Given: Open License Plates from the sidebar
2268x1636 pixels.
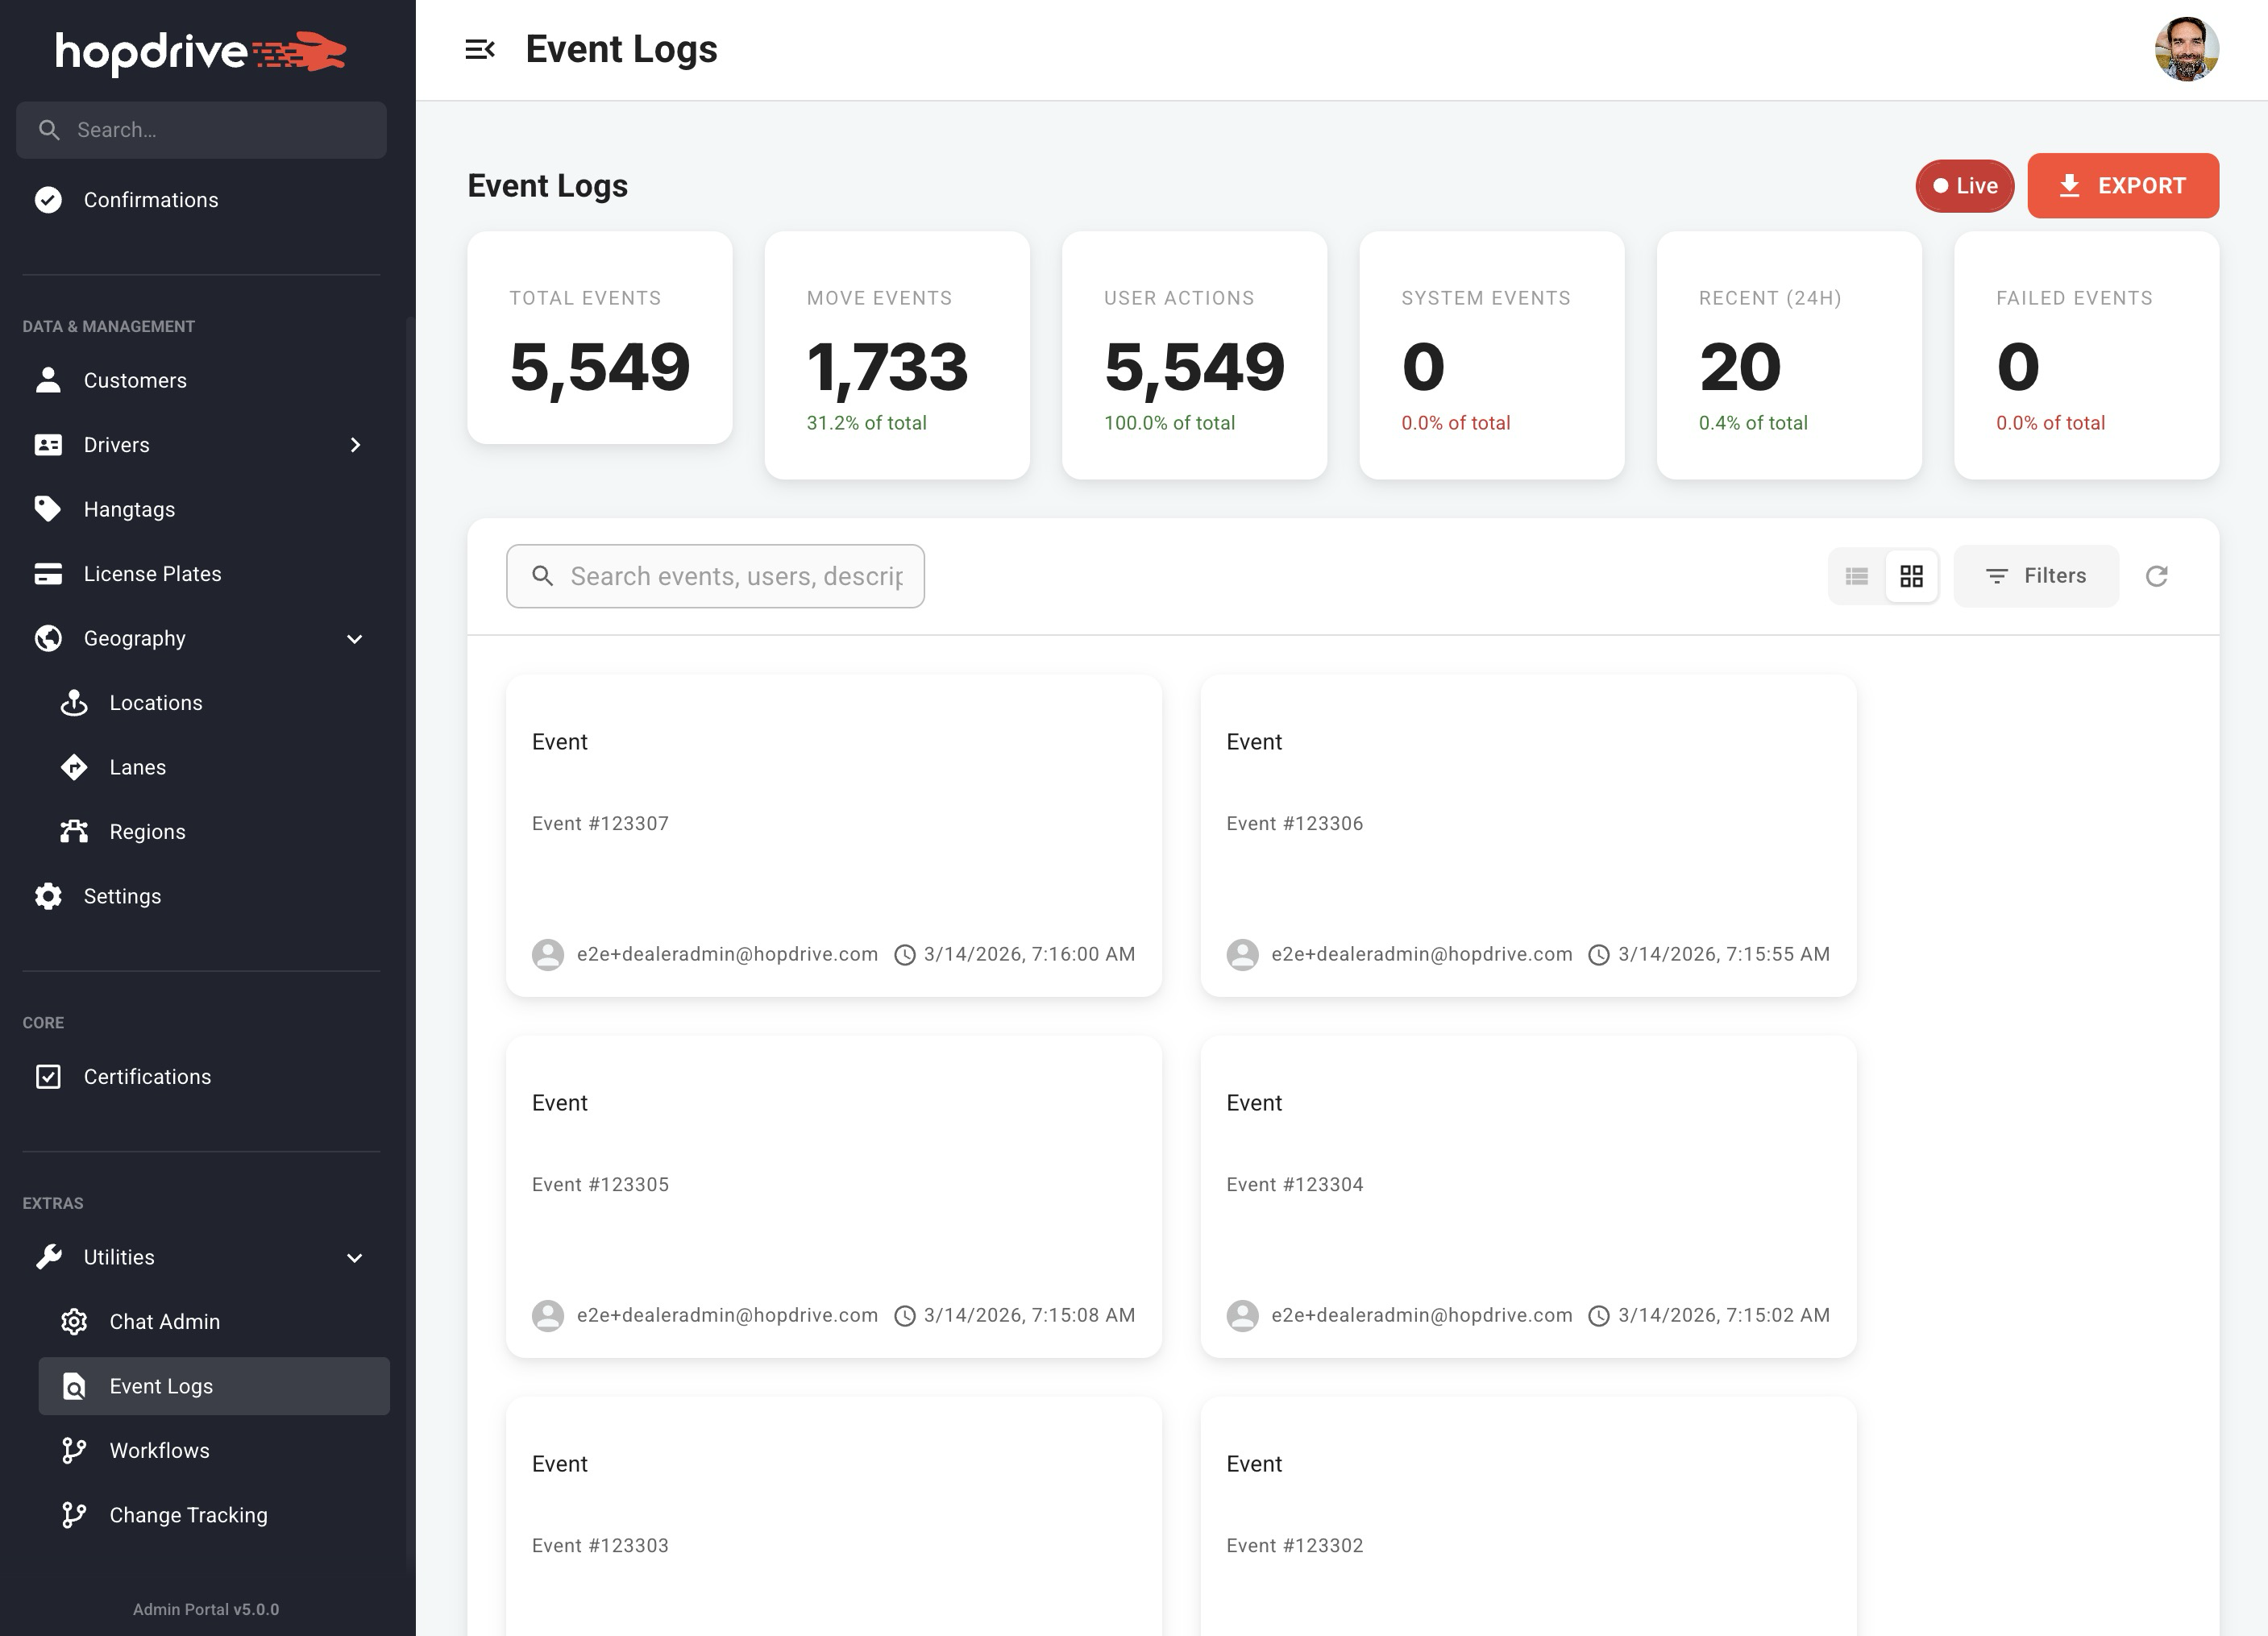Looking at the screenshot, I should click(152, 573).
